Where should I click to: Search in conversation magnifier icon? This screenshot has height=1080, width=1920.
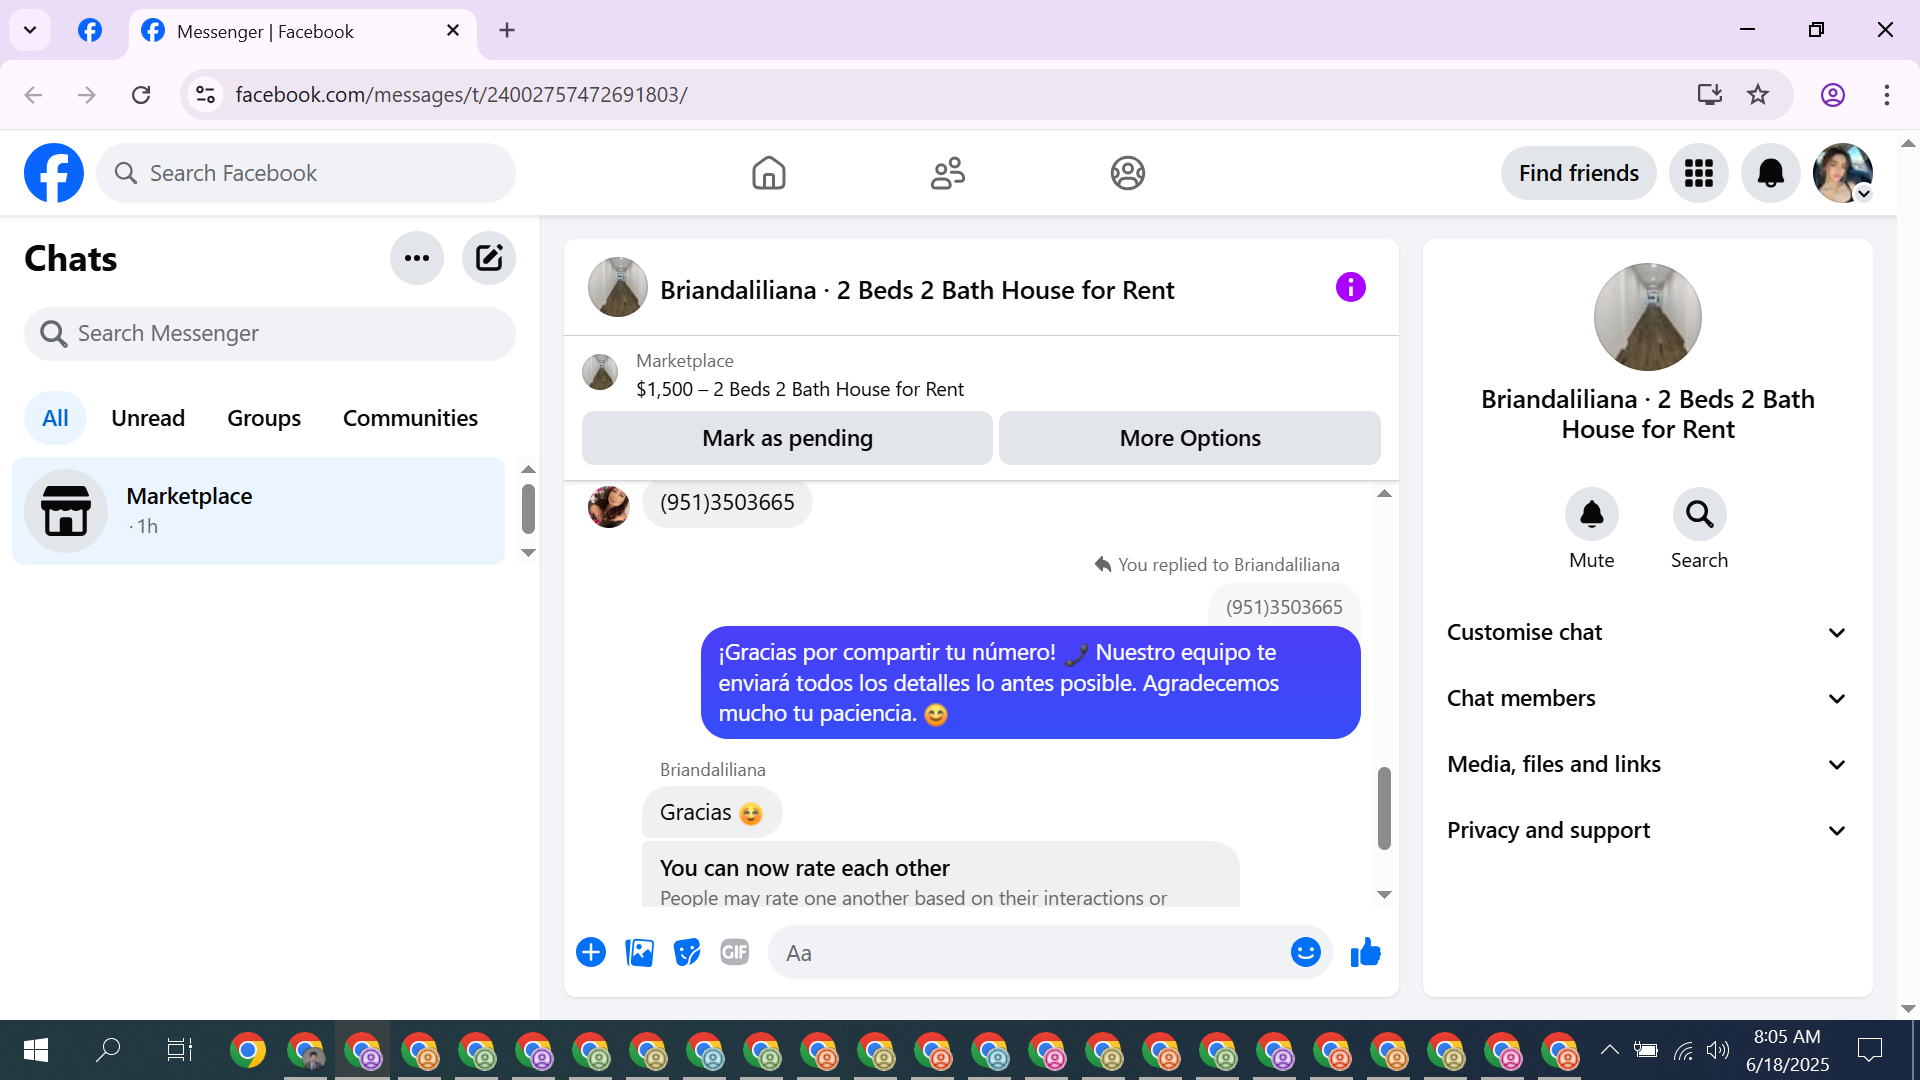click(1700, 514)
